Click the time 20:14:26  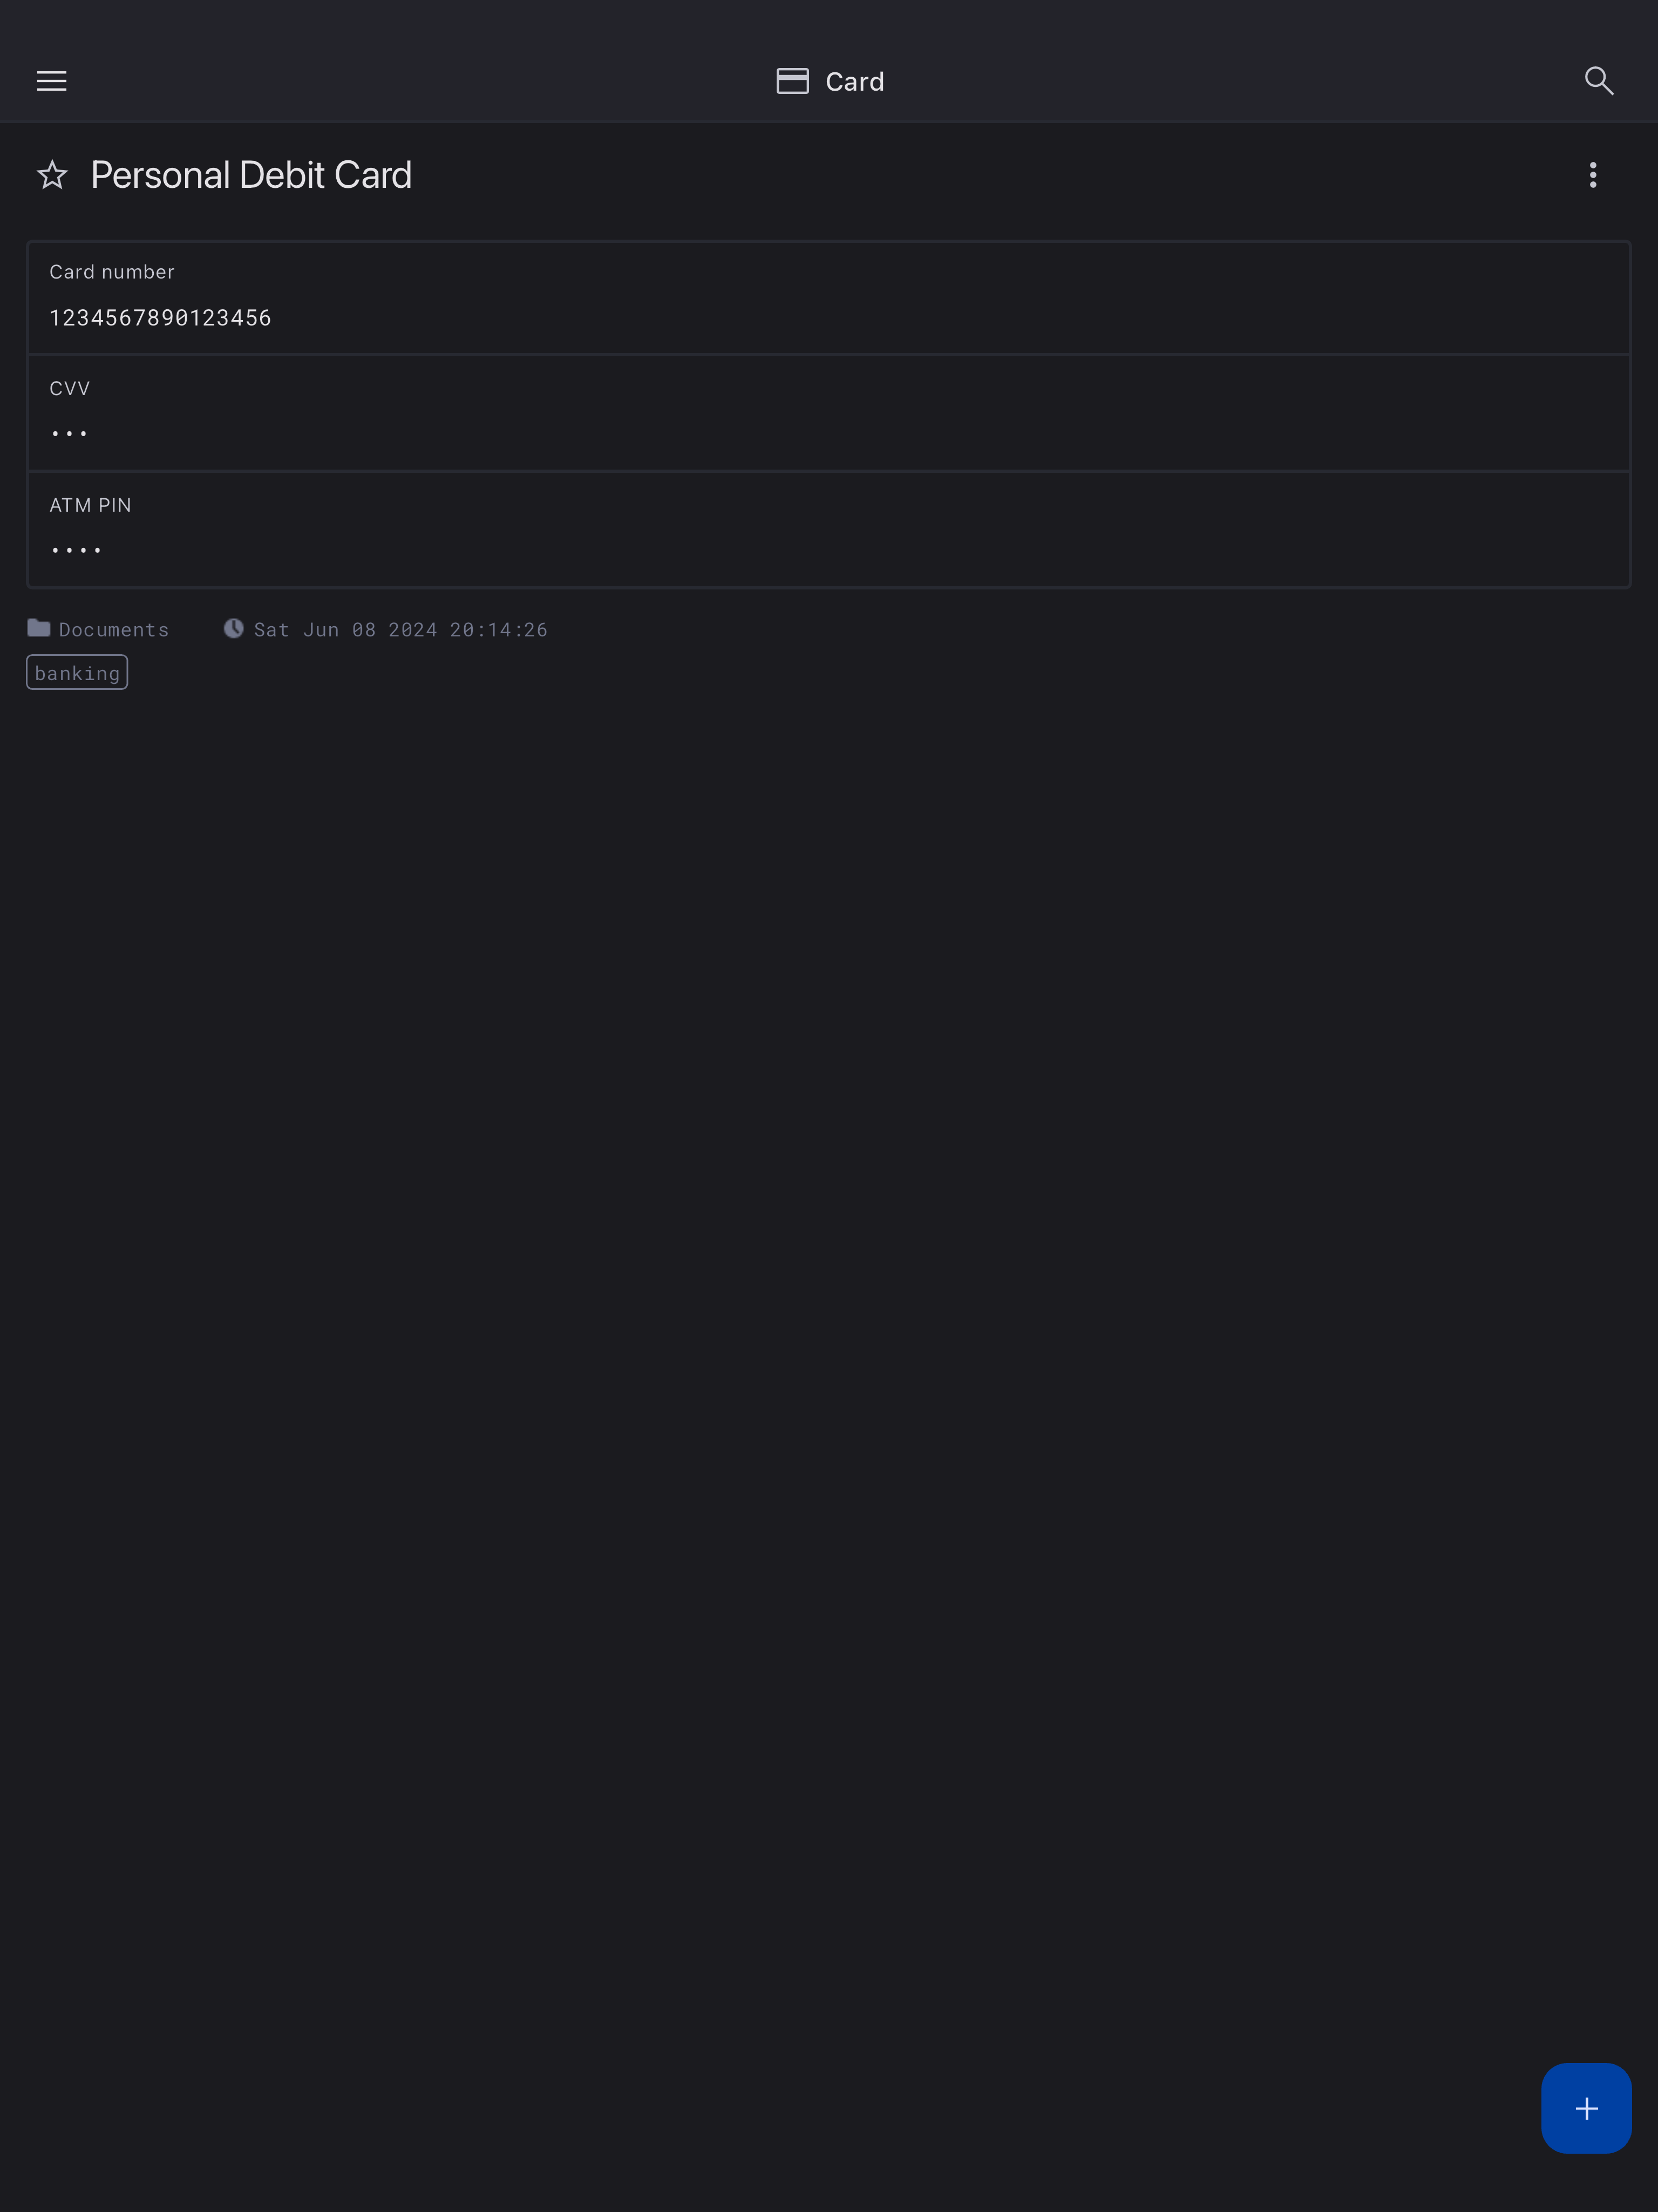(498, 630)
